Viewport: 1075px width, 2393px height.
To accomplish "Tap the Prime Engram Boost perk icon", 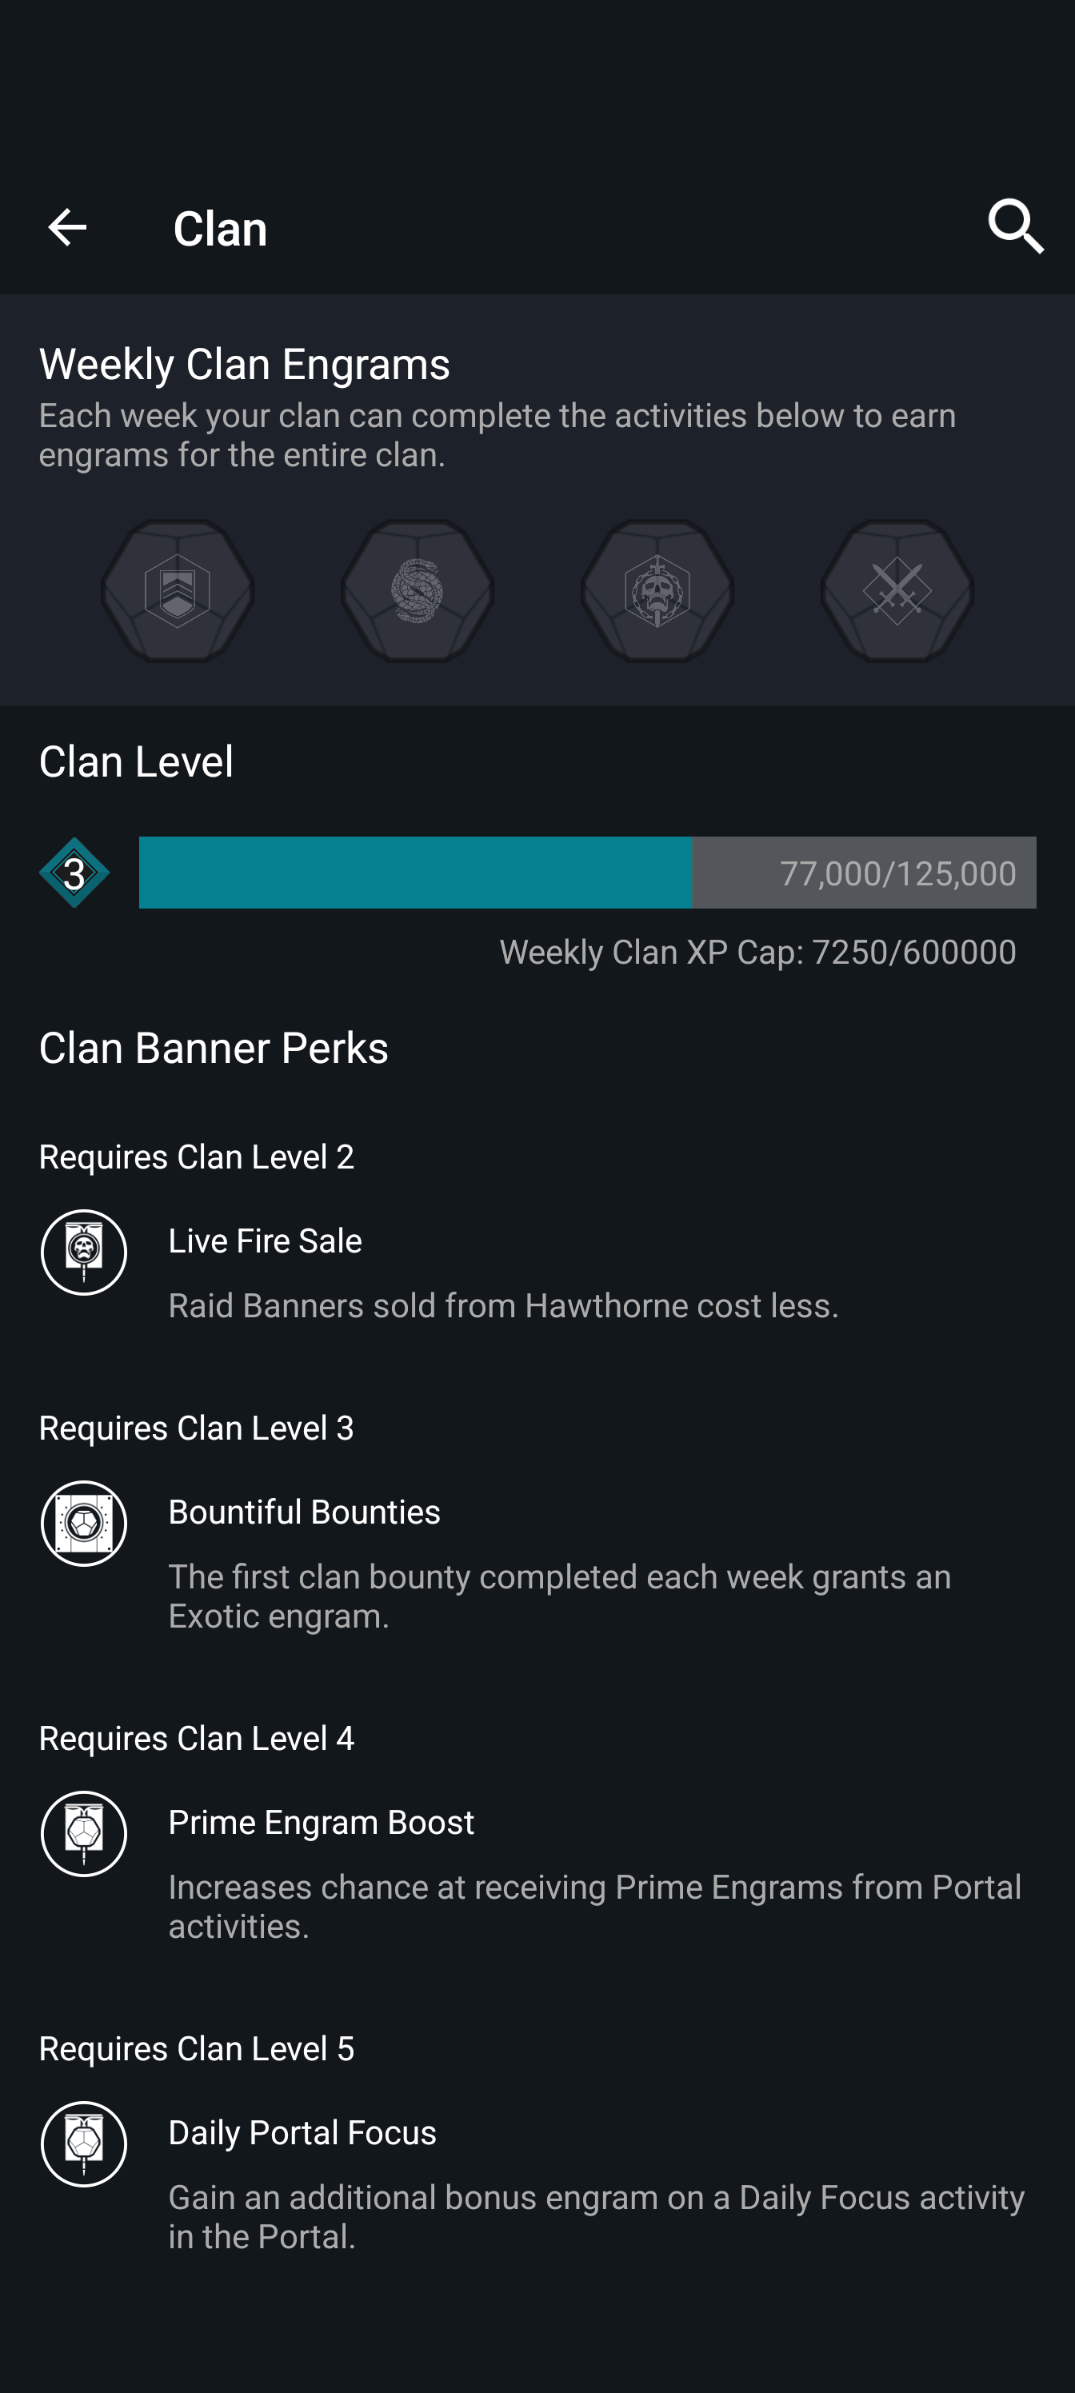I will click(84, 1833).
